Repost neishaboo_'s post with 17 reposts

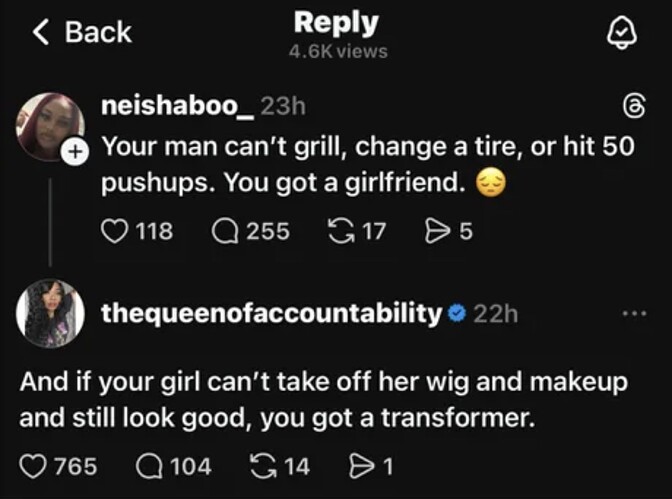pos(341,231)
